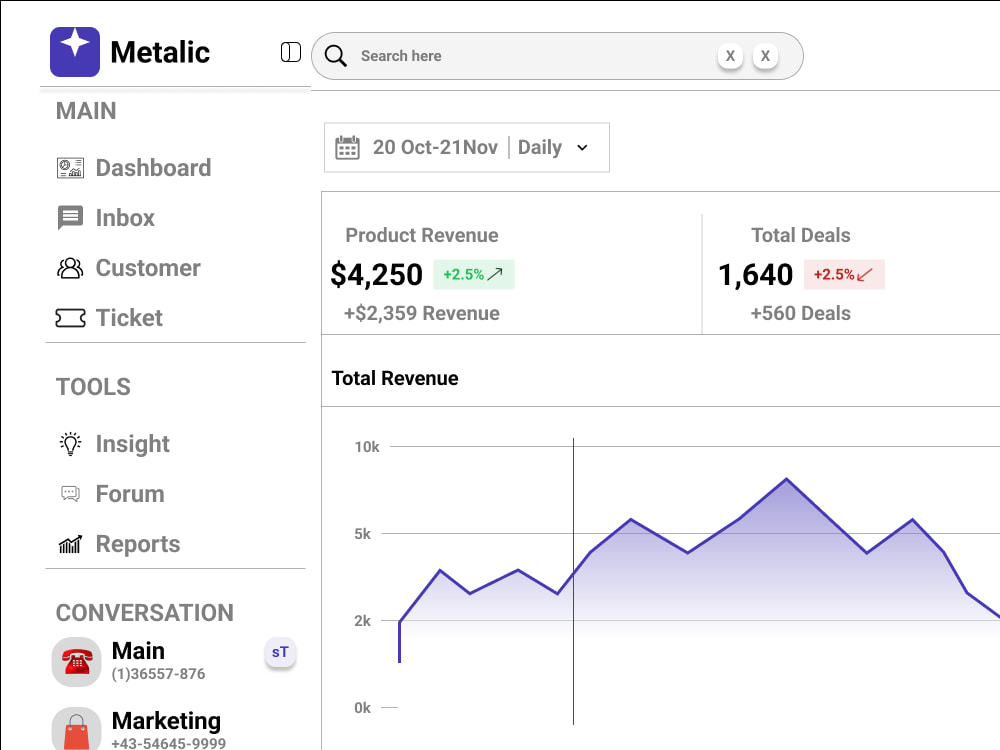Screen dimensions: 1000x750
Task: Click the Metalic star logo icon
Action: (x=75, y=52)
